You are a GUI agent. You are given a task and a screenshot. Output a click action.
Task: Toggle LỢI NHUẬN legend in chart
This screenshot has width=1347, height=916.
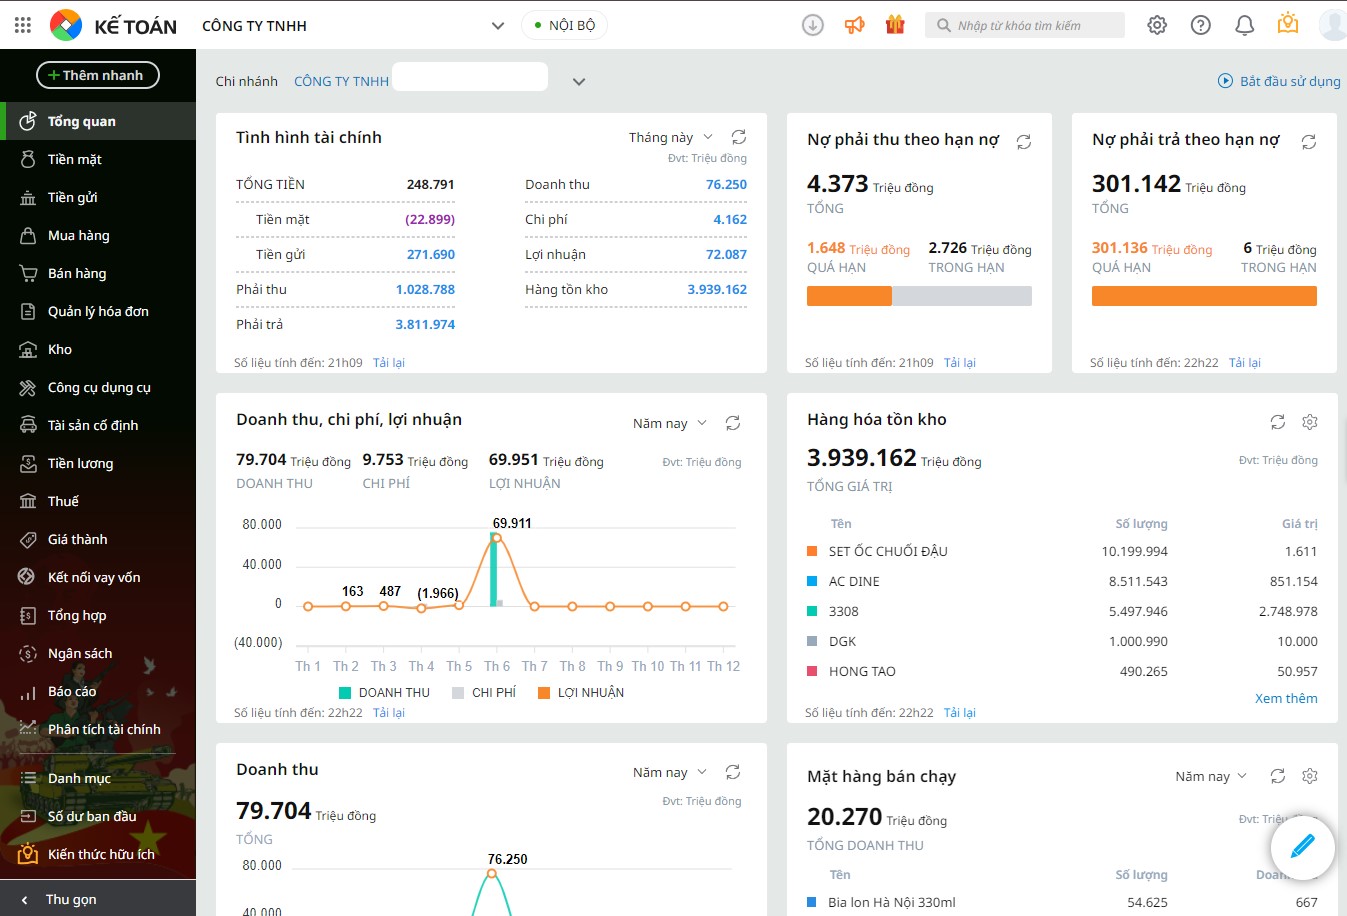(x=581, y=692)
